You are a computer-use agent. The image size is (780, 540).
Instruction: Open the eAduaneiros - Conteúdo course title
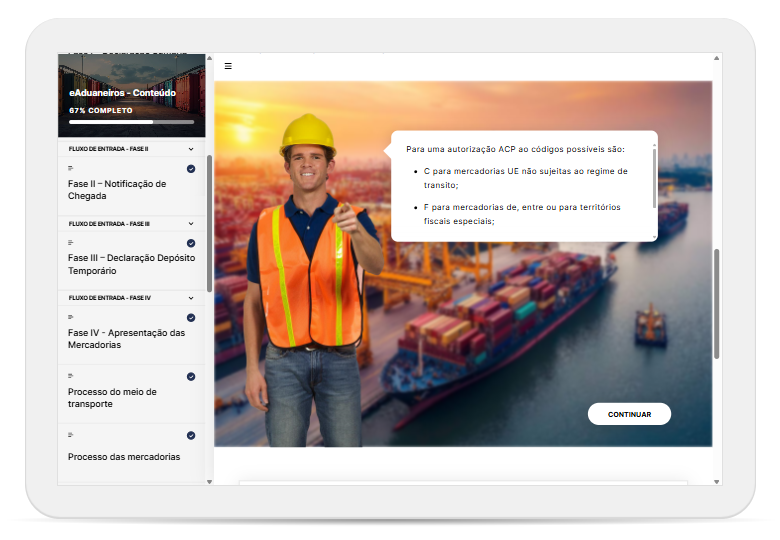tap(122, 93)
